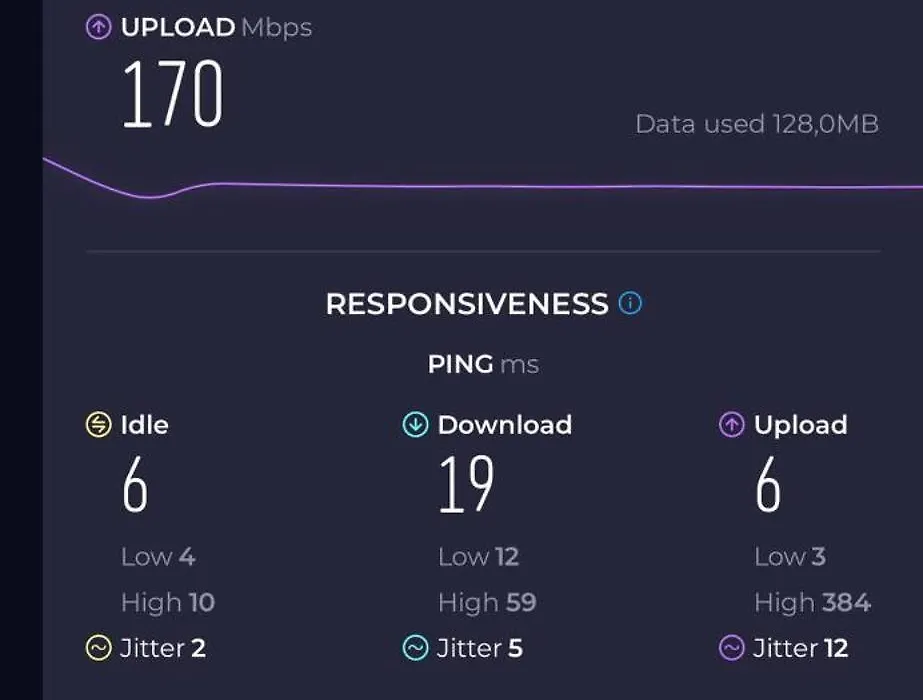This screenshot has width=923, height=700.
Task: Click the Download High 59 reading
Action: click(x=487, y=603)
